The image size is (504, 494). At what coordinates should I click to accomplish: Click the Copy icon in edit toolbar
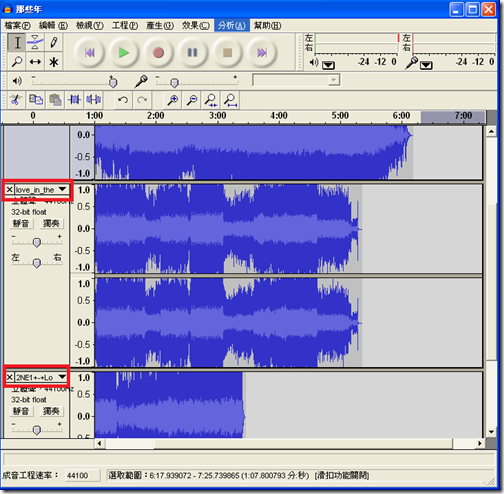[x=36, y=100]
